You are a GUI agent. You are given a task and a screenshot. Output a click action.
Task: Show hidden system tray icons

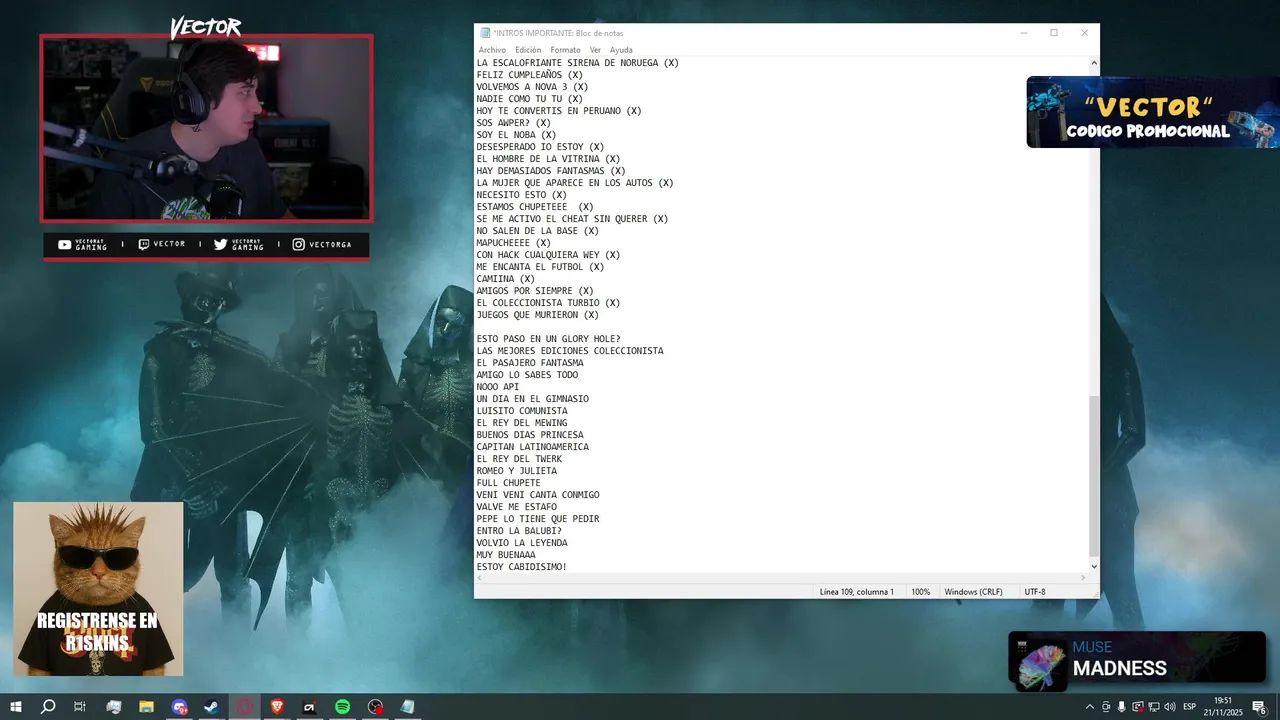tap(1090, 707)
